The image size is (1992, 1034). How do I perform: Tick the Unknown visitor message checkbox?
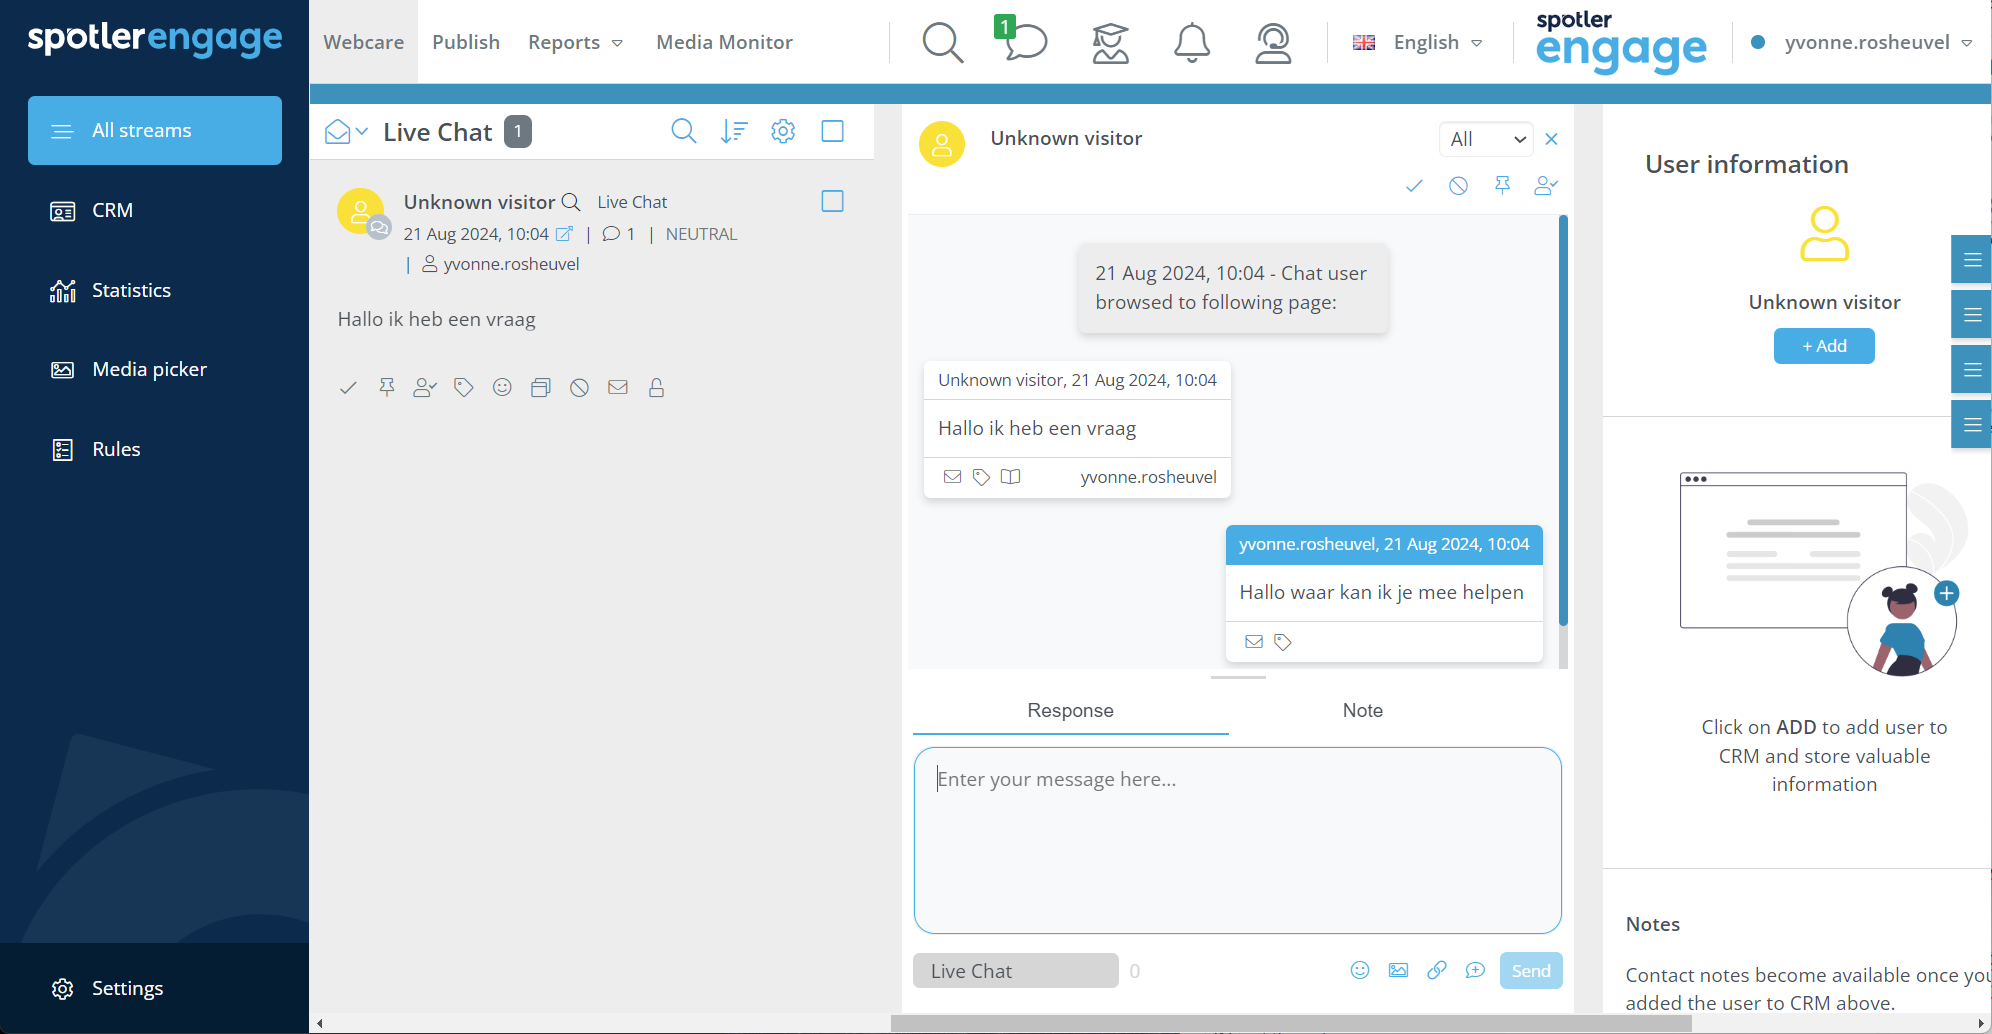(832, 201)
